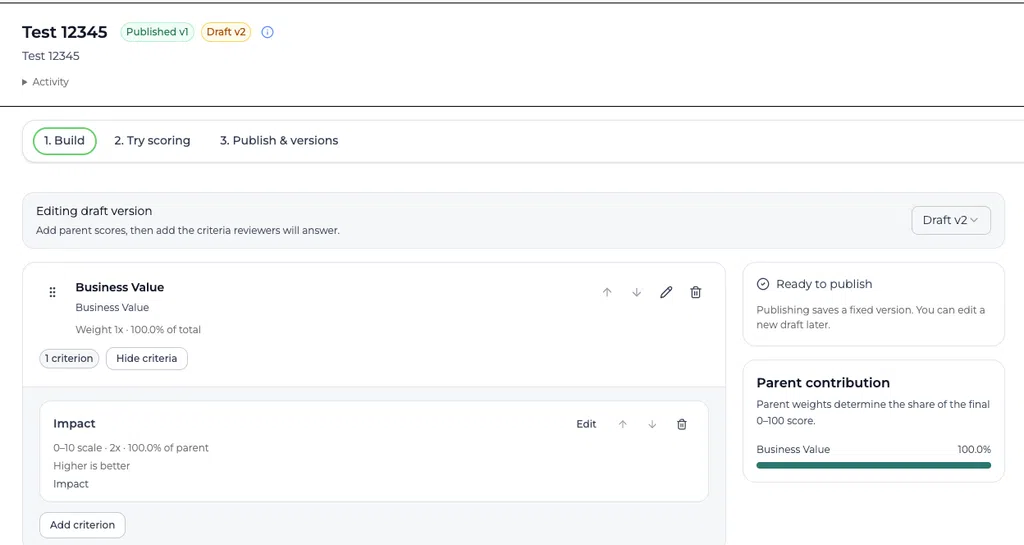Click Edit on the Impact criterion
Viewport: 1024px width, 545px height.
pos(586,424)
